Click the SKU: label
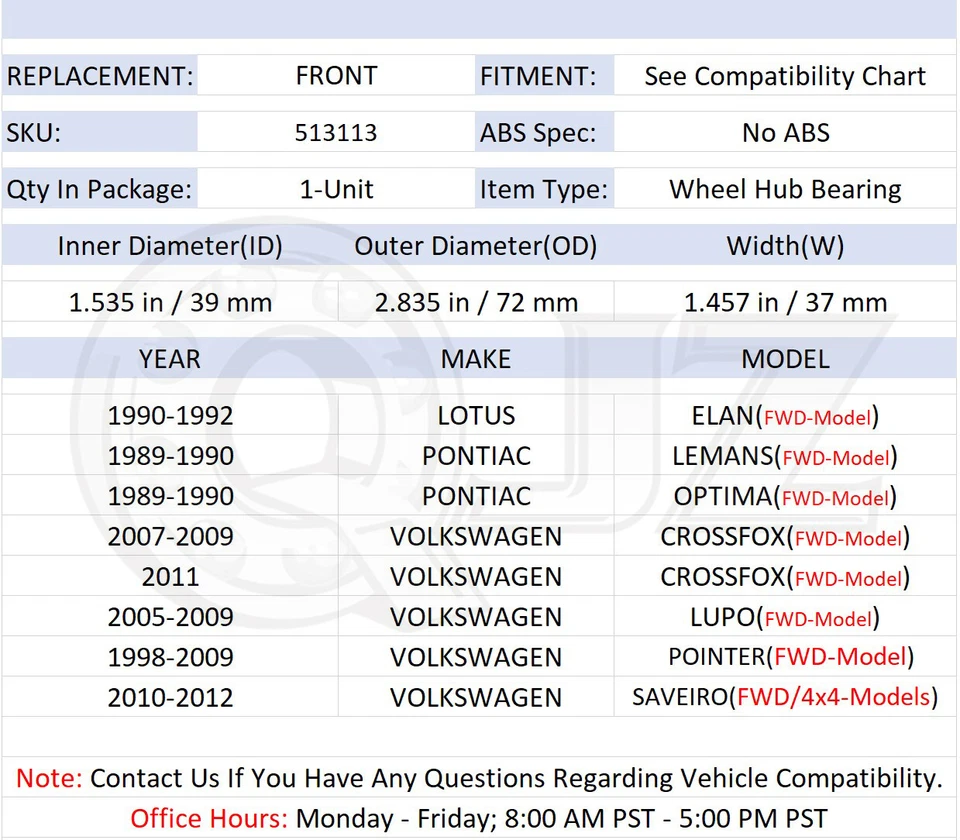 [x=34, y=133]
